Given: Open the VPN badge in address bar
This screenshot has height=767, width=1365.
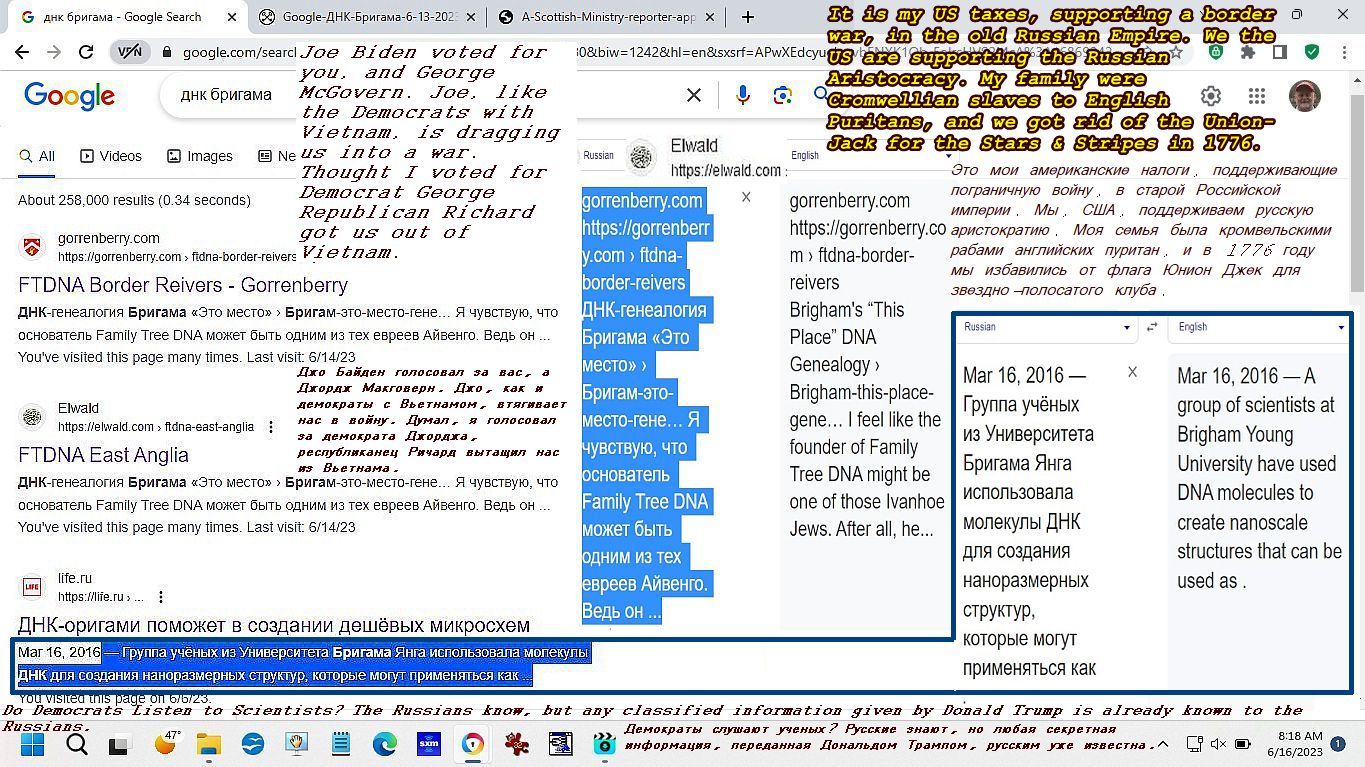Looking at the screenshot, I should point(130,52).
